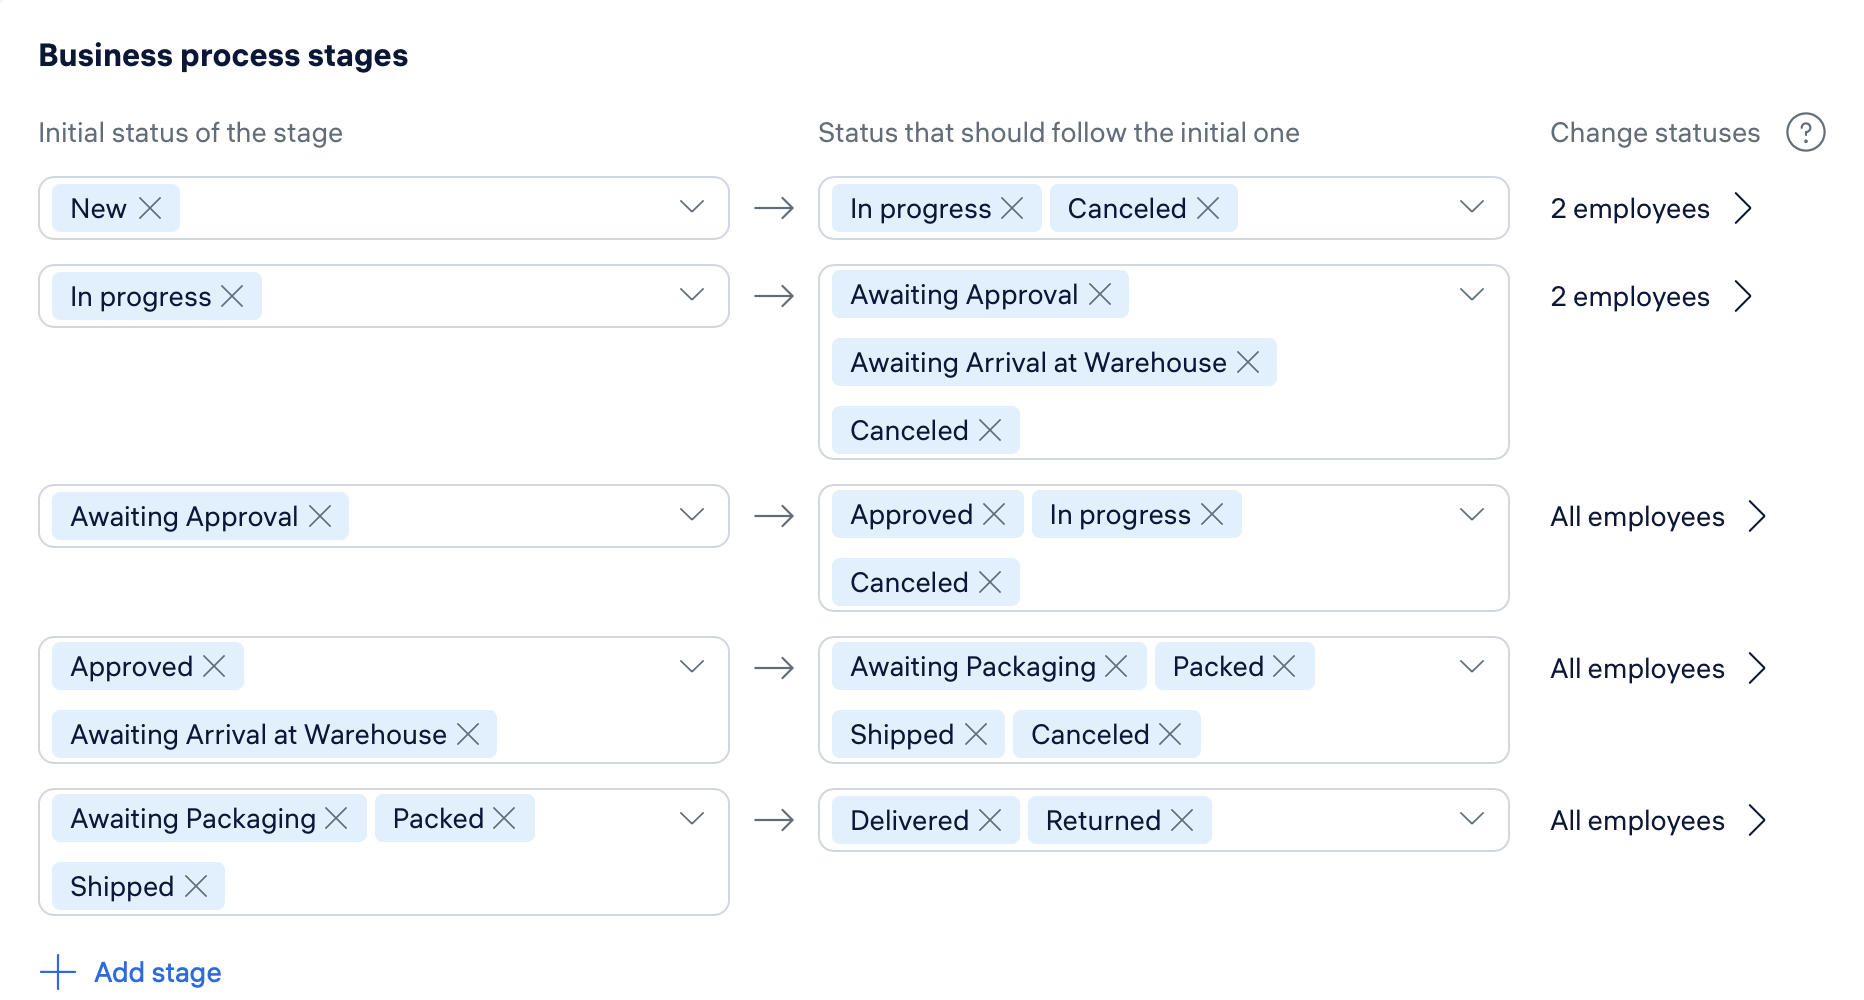Expand follow-up dropdown containing Awaiting Packaging
Viewport: 1864px width, 1000px height.
pyautogui.click(x=1471, y=667)
